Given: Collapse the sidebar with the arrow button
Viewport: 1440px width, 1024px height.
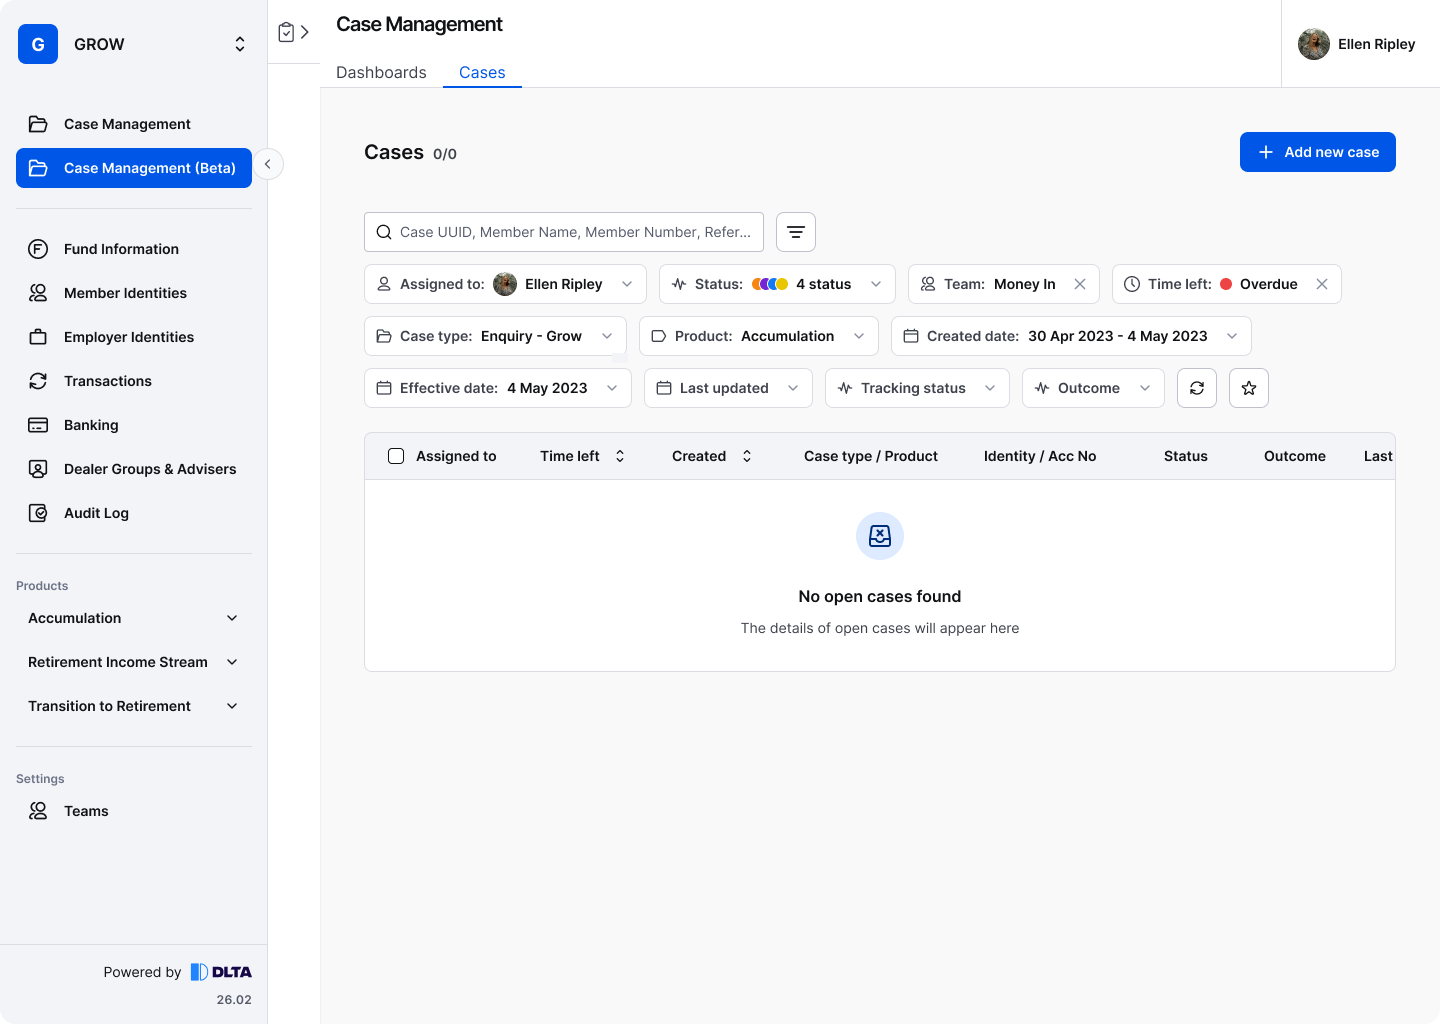Looking at the screenshot, I should coord(267,164).
